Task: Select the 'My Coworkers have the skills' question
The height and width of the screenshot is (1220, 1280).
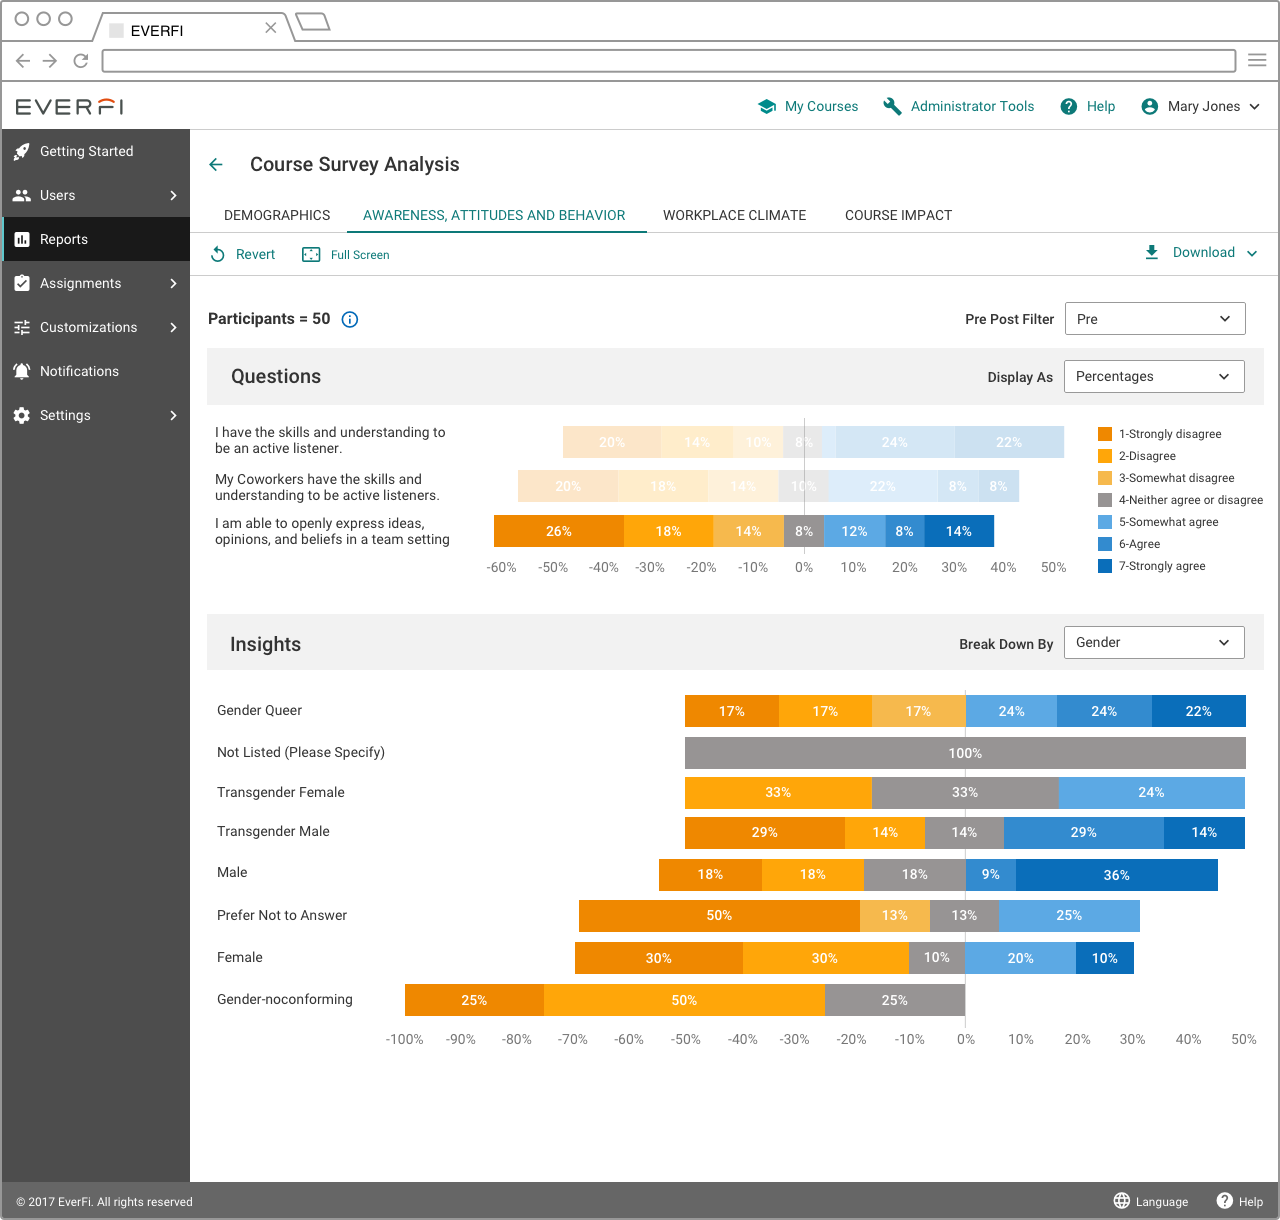Action: (x=327, y=488)
